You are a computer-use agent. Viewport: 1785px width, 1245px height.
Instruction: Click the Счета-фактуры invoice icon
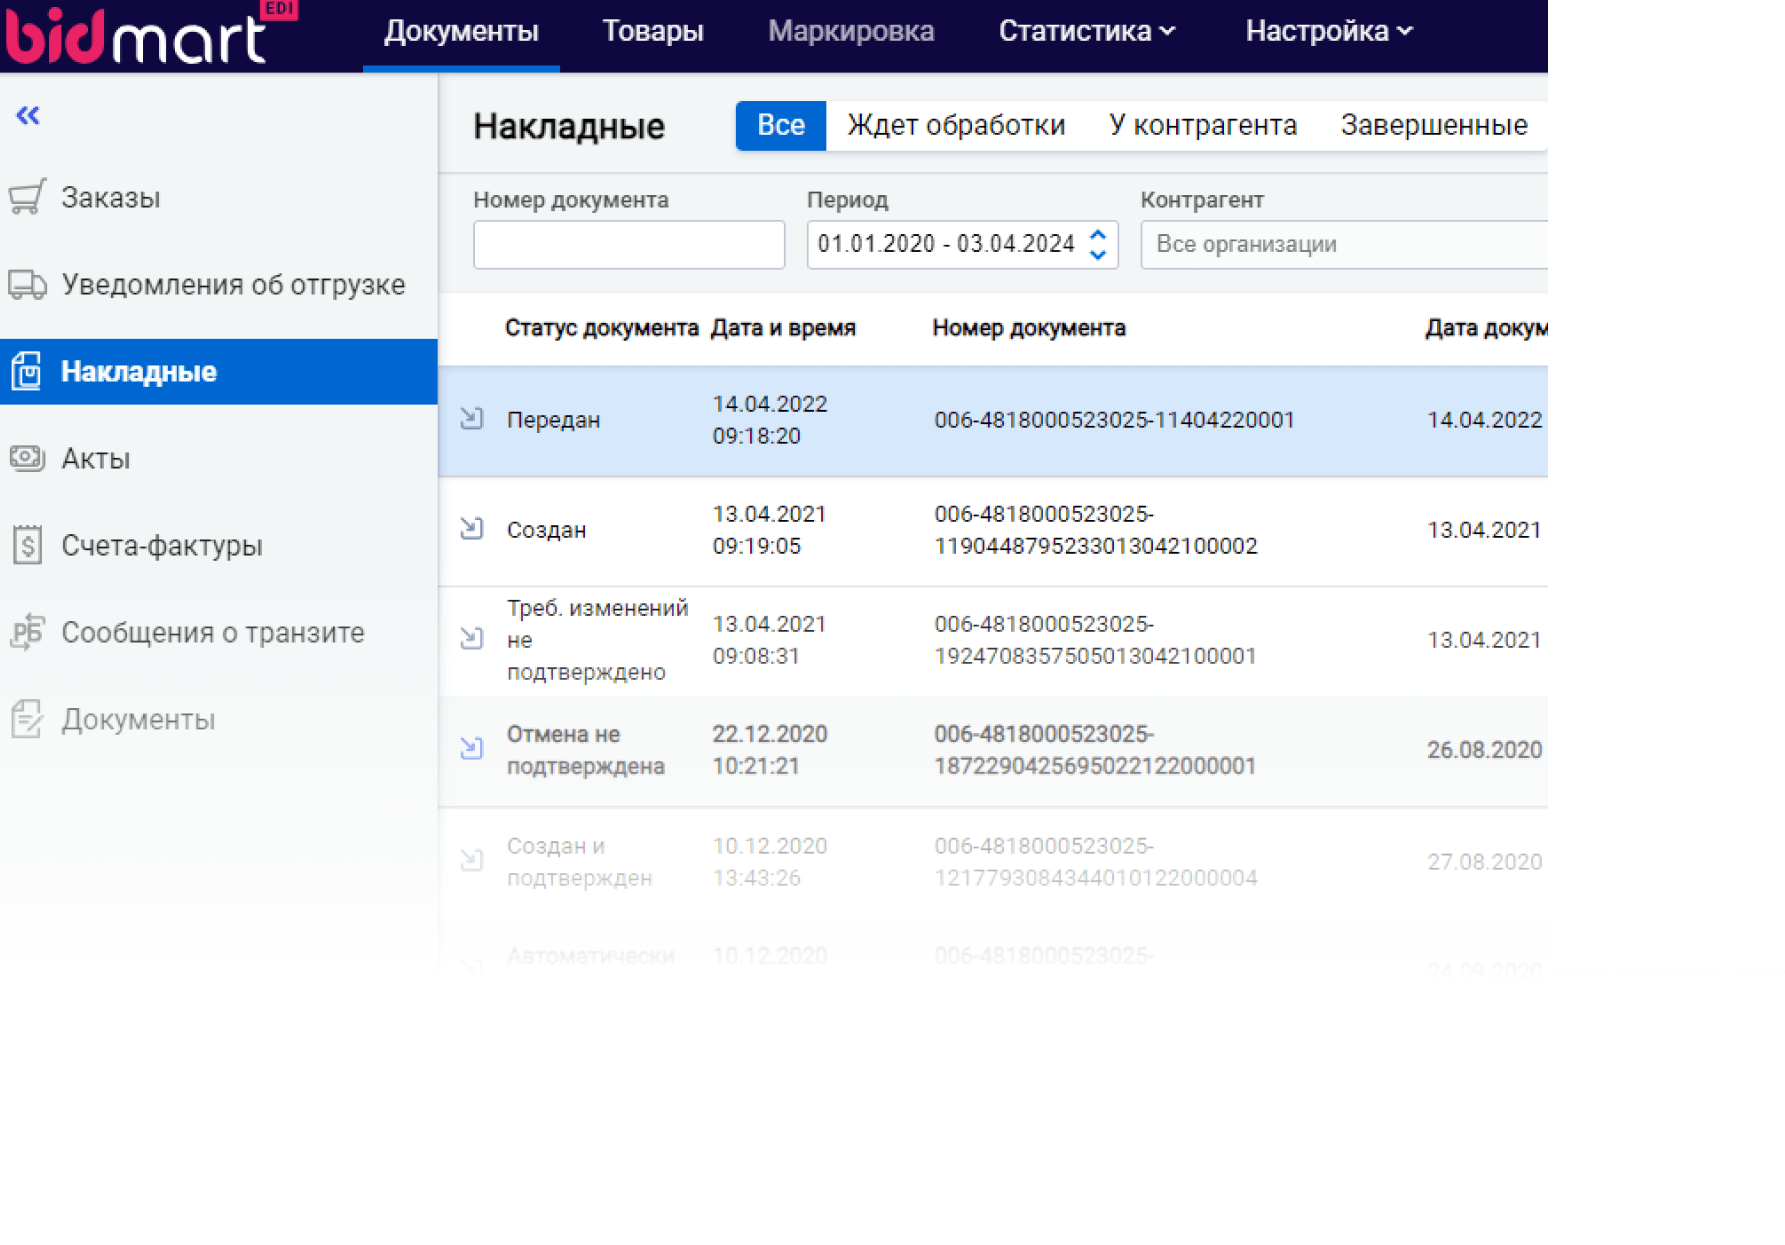coord(27,545)
